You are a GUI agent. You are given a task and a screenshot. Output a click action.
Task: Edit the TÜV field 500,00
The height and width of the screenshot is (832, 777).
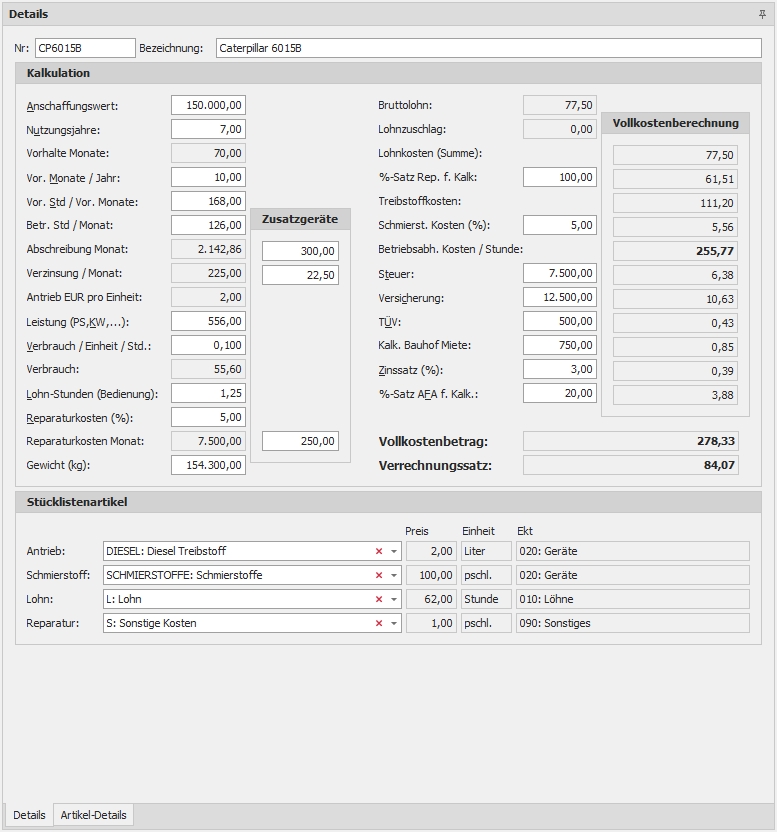[560, 321]
